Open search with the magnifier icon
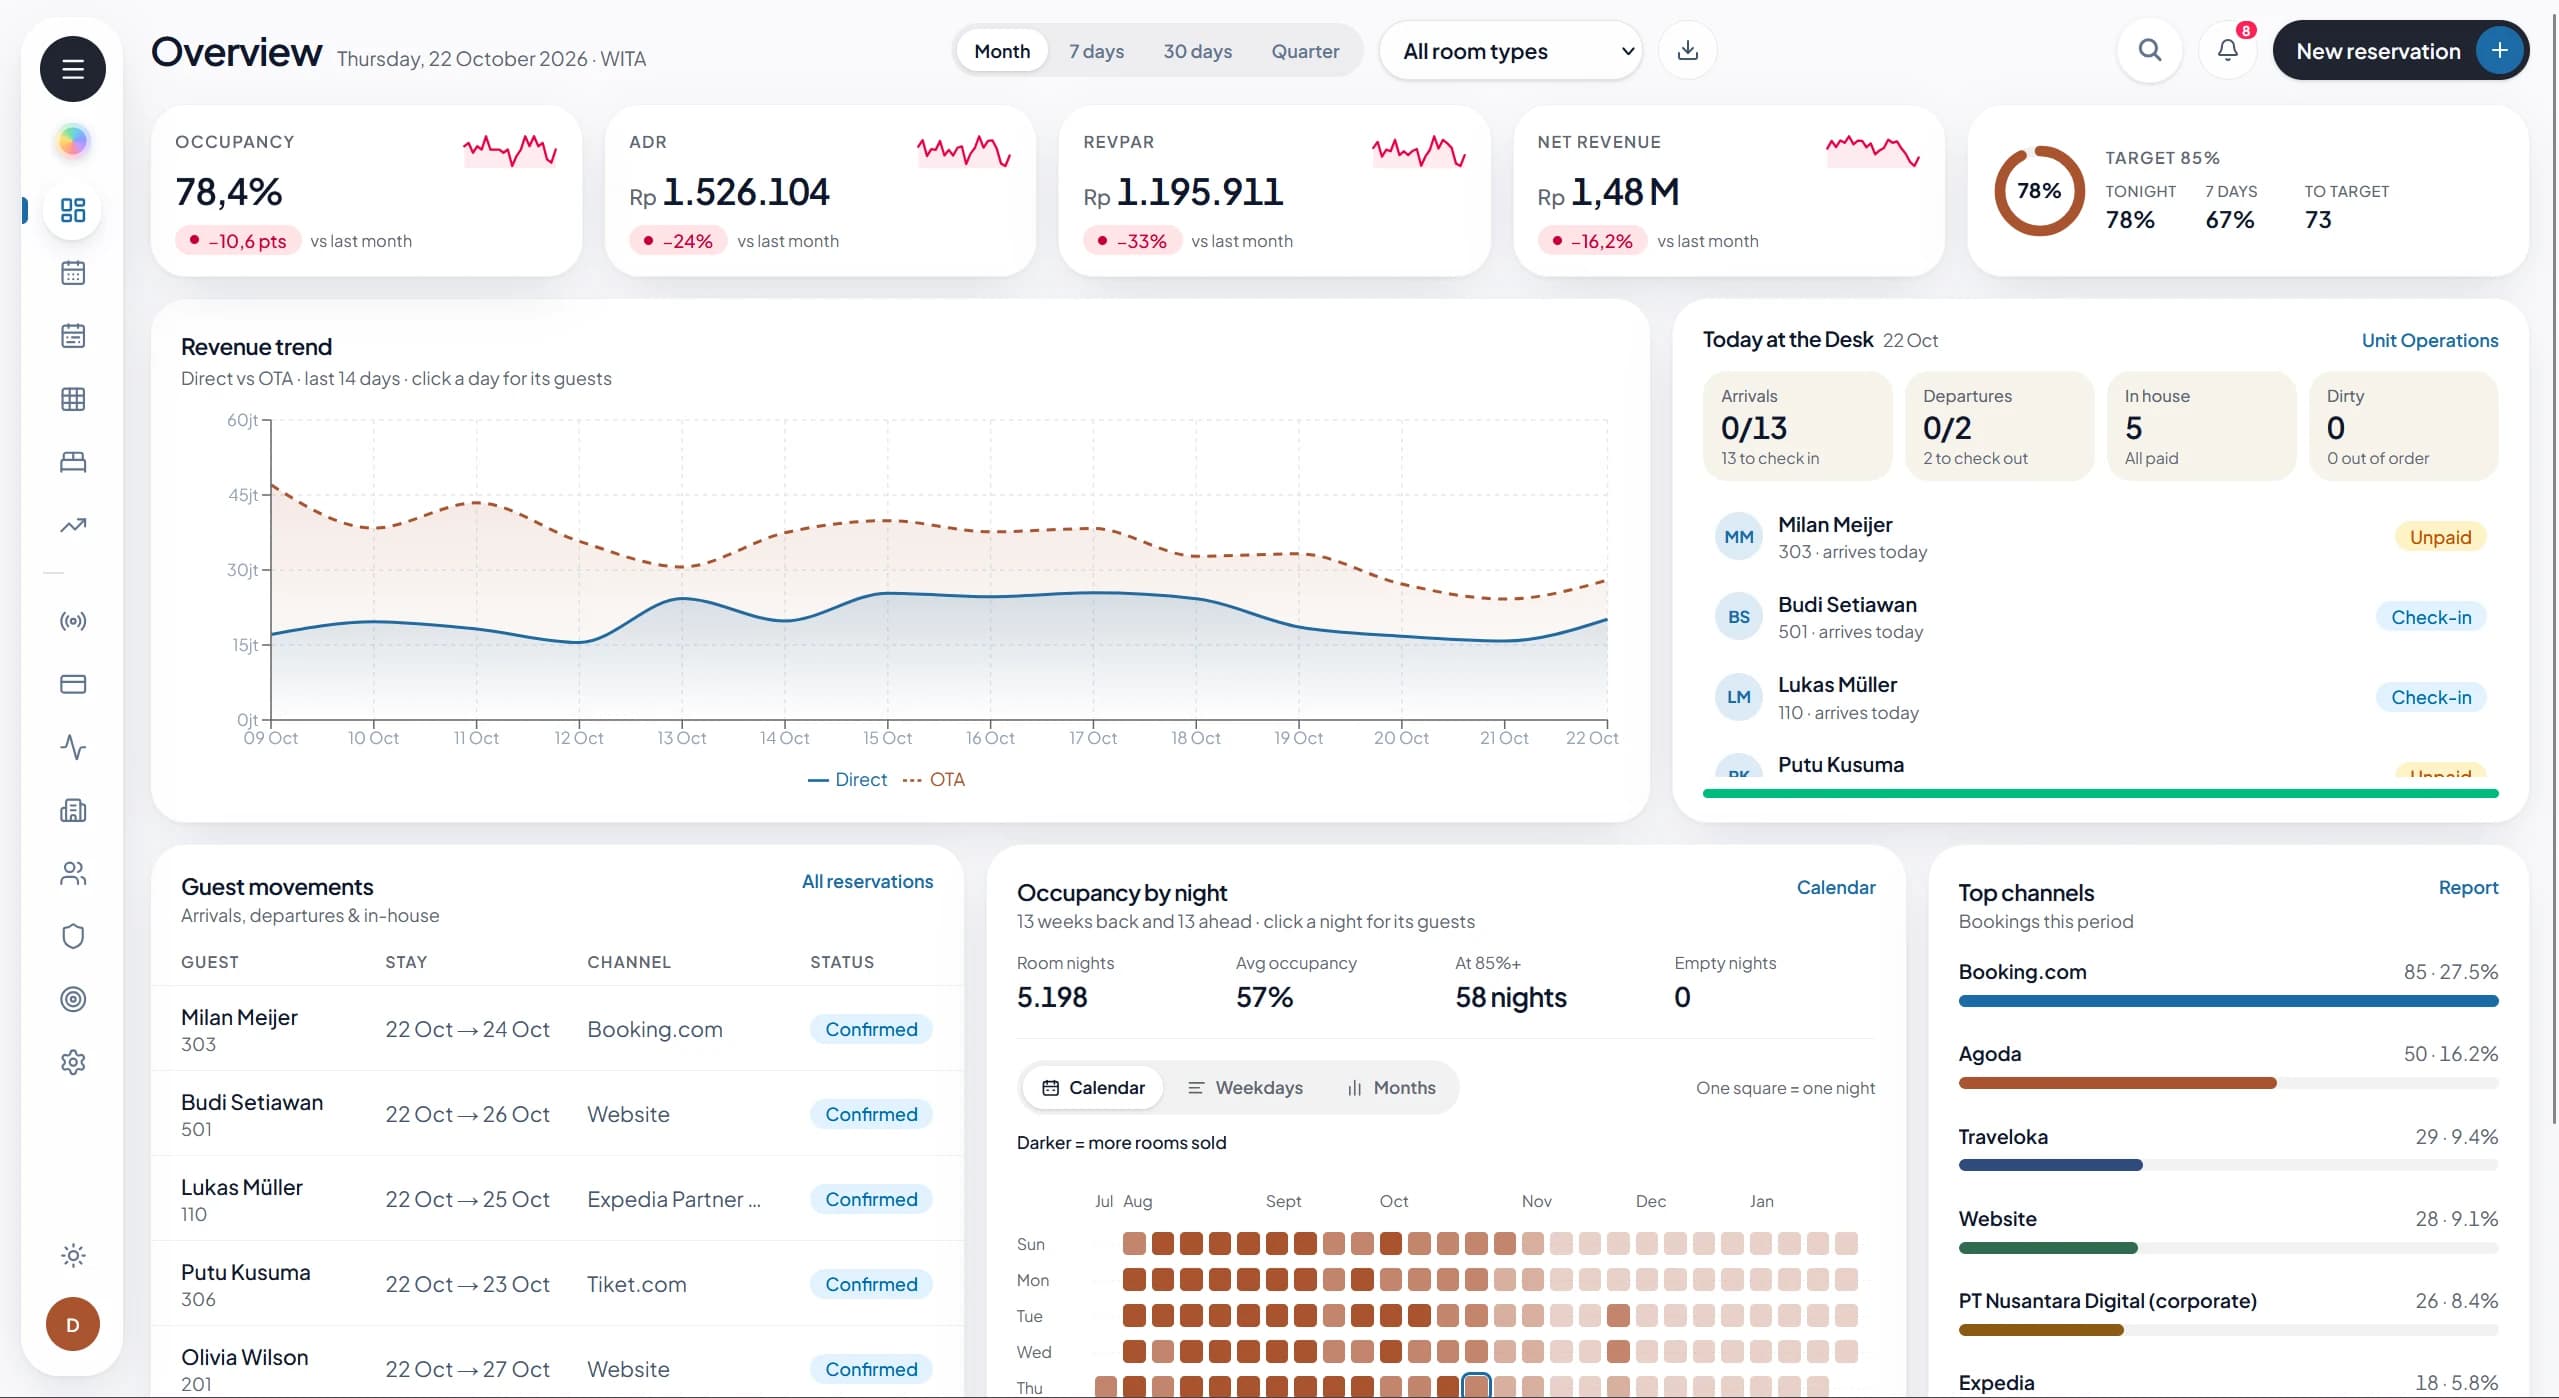The width and height of the screenshot is (2559, 1398). [2149, 50]
